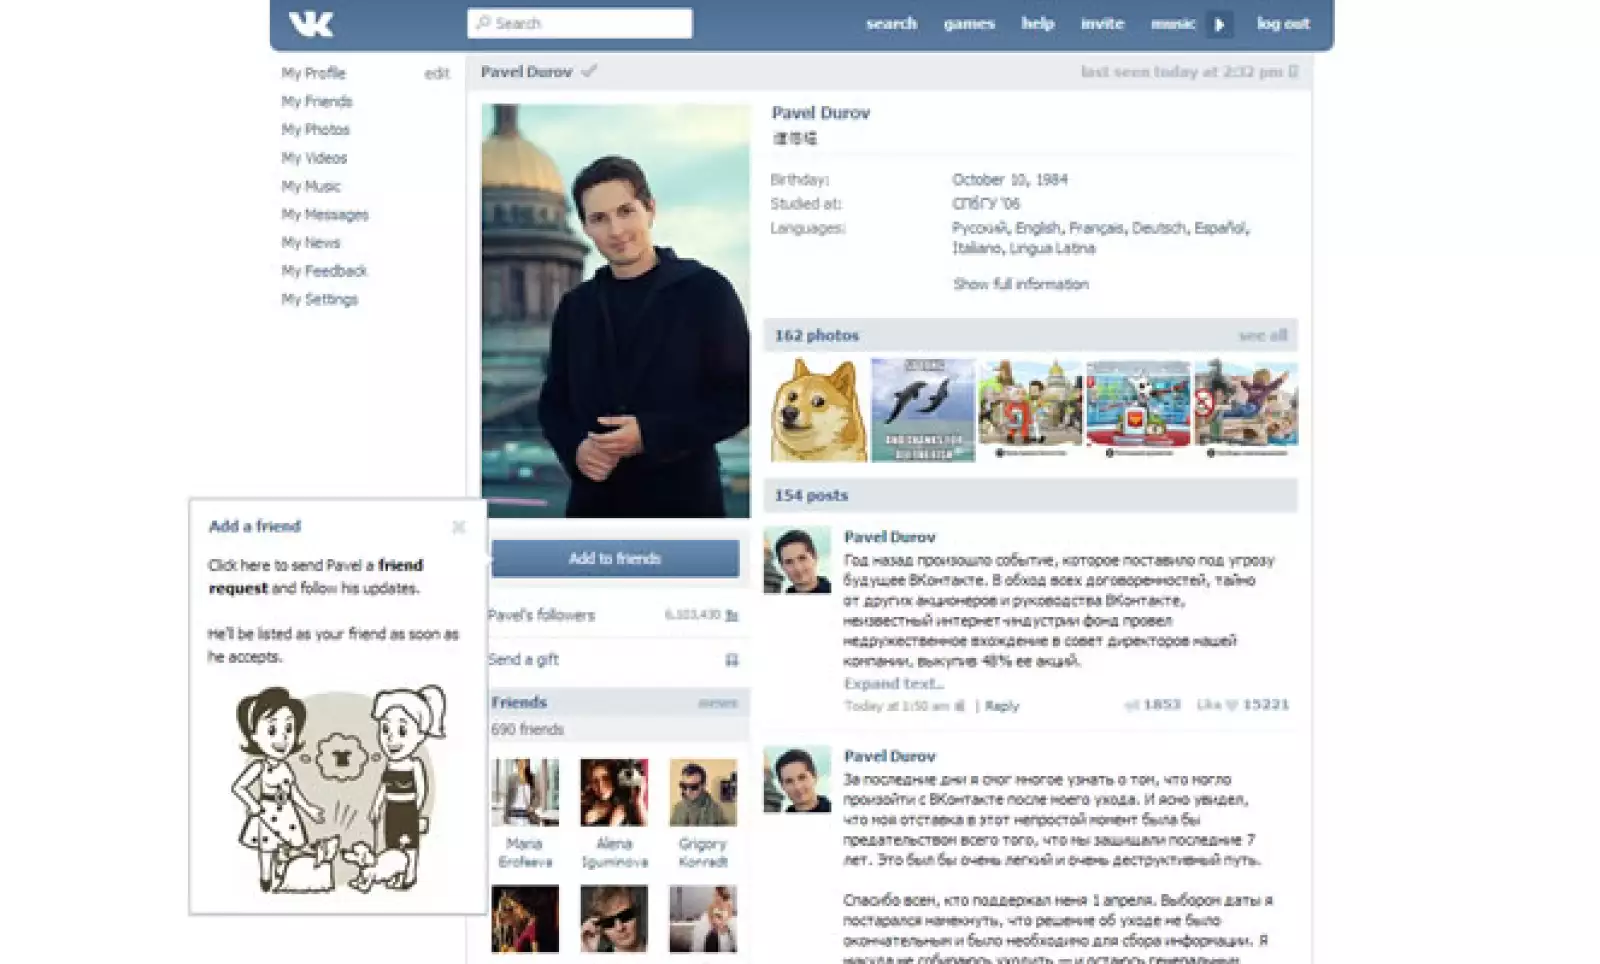The height and width of the screenshot is (964, 1600).
Task: Open Show full information
Action: coord(1020,284)
